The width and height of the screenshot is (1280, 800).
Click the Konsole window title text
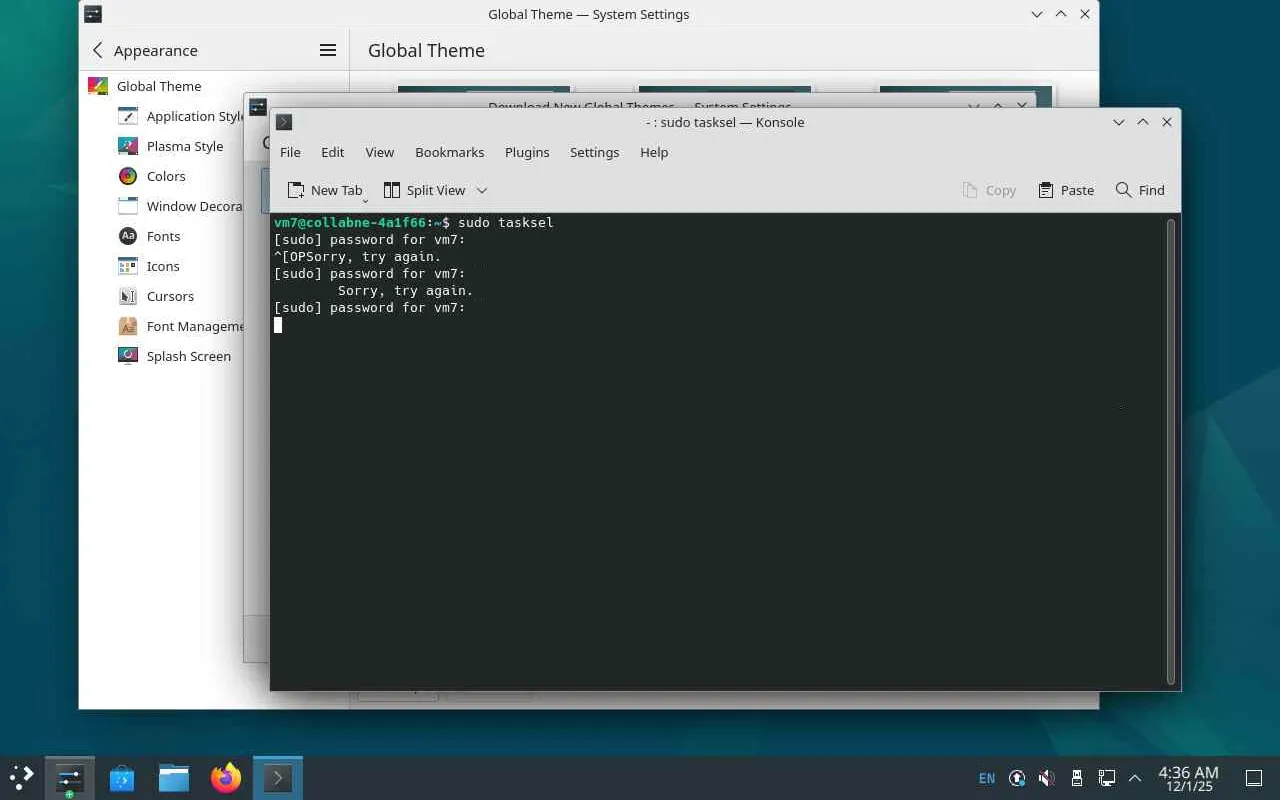pyautogui.click(x=725, y=122)
